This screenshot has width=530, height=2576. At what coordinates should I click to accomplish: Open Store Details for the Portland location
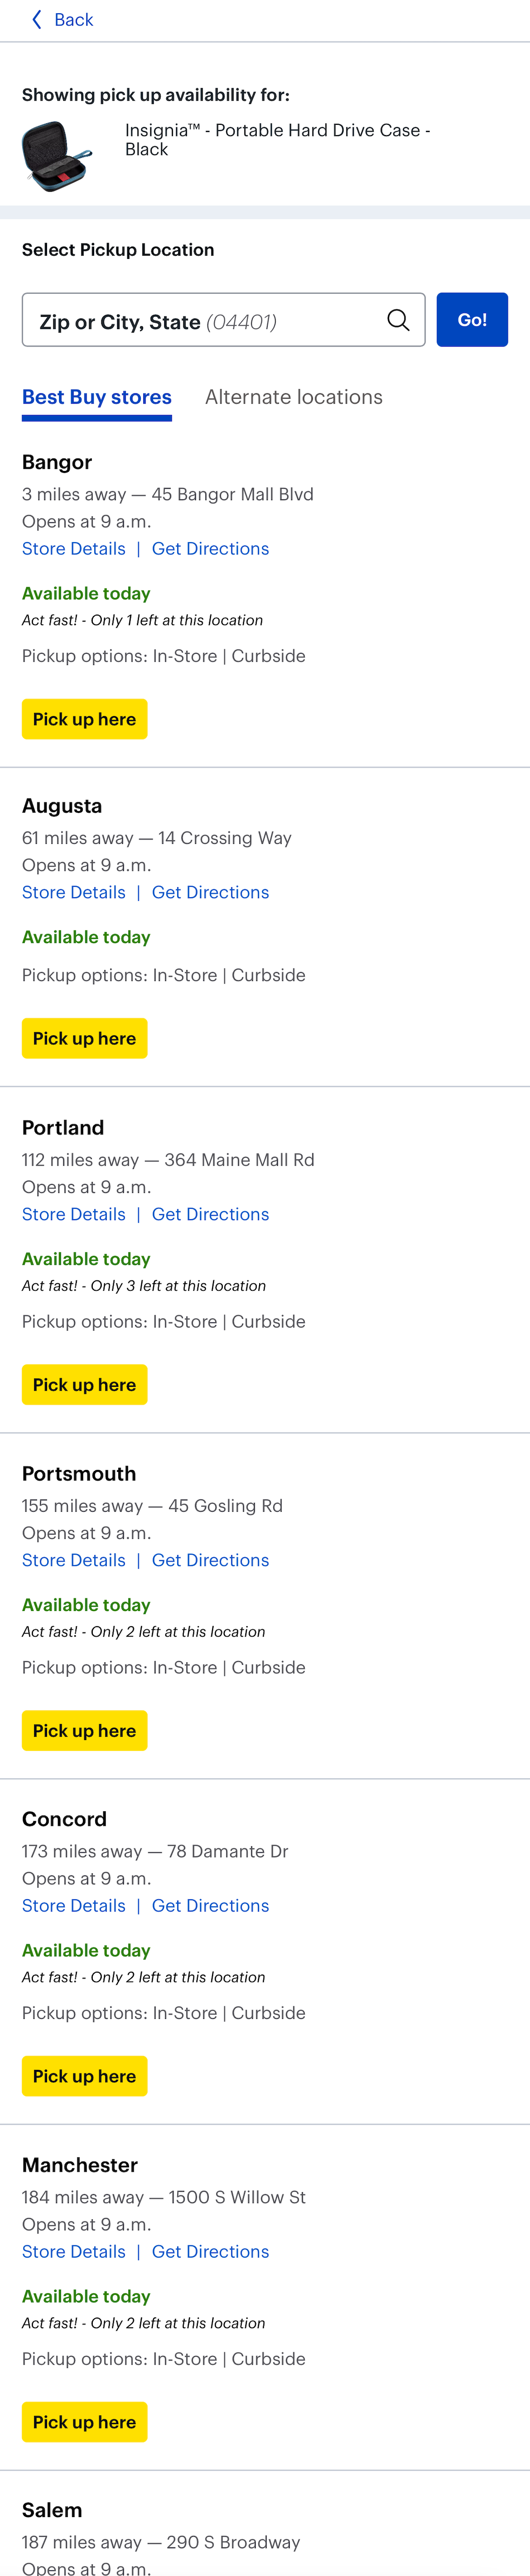coord(72,1214)
